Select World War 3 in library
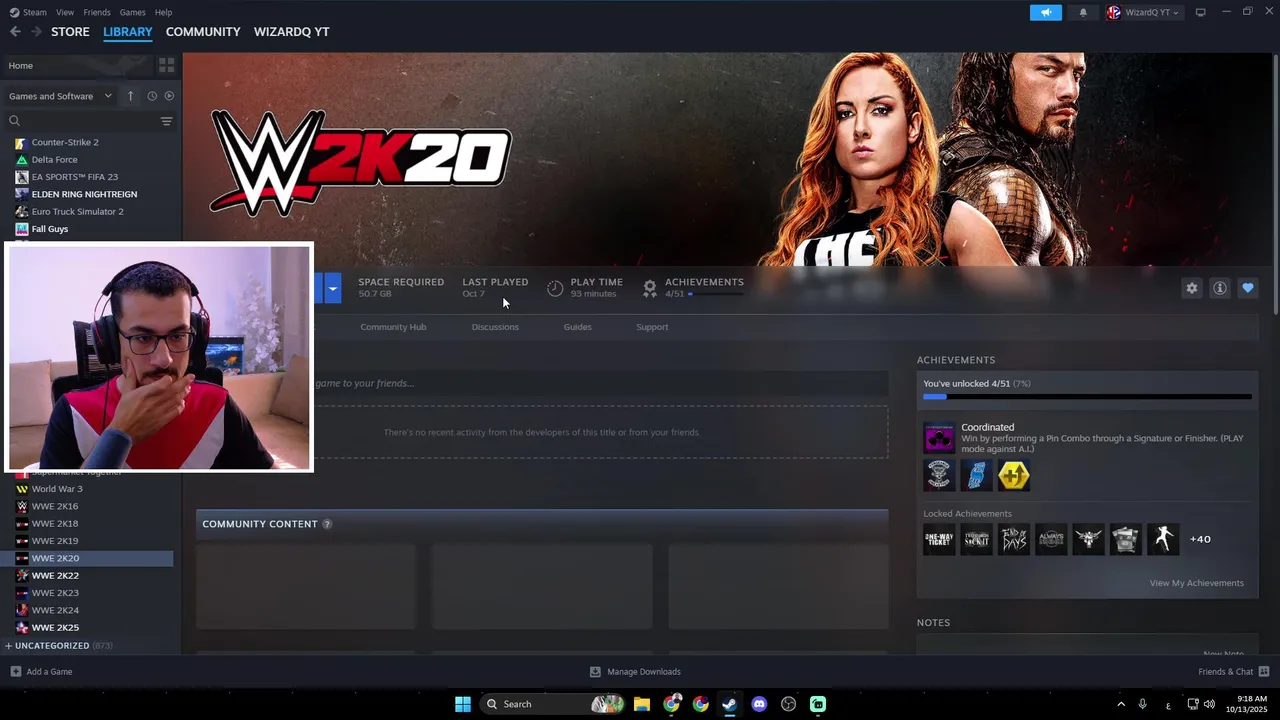Viewport: 1280px width, 720px height. click(x=57, y=489)
